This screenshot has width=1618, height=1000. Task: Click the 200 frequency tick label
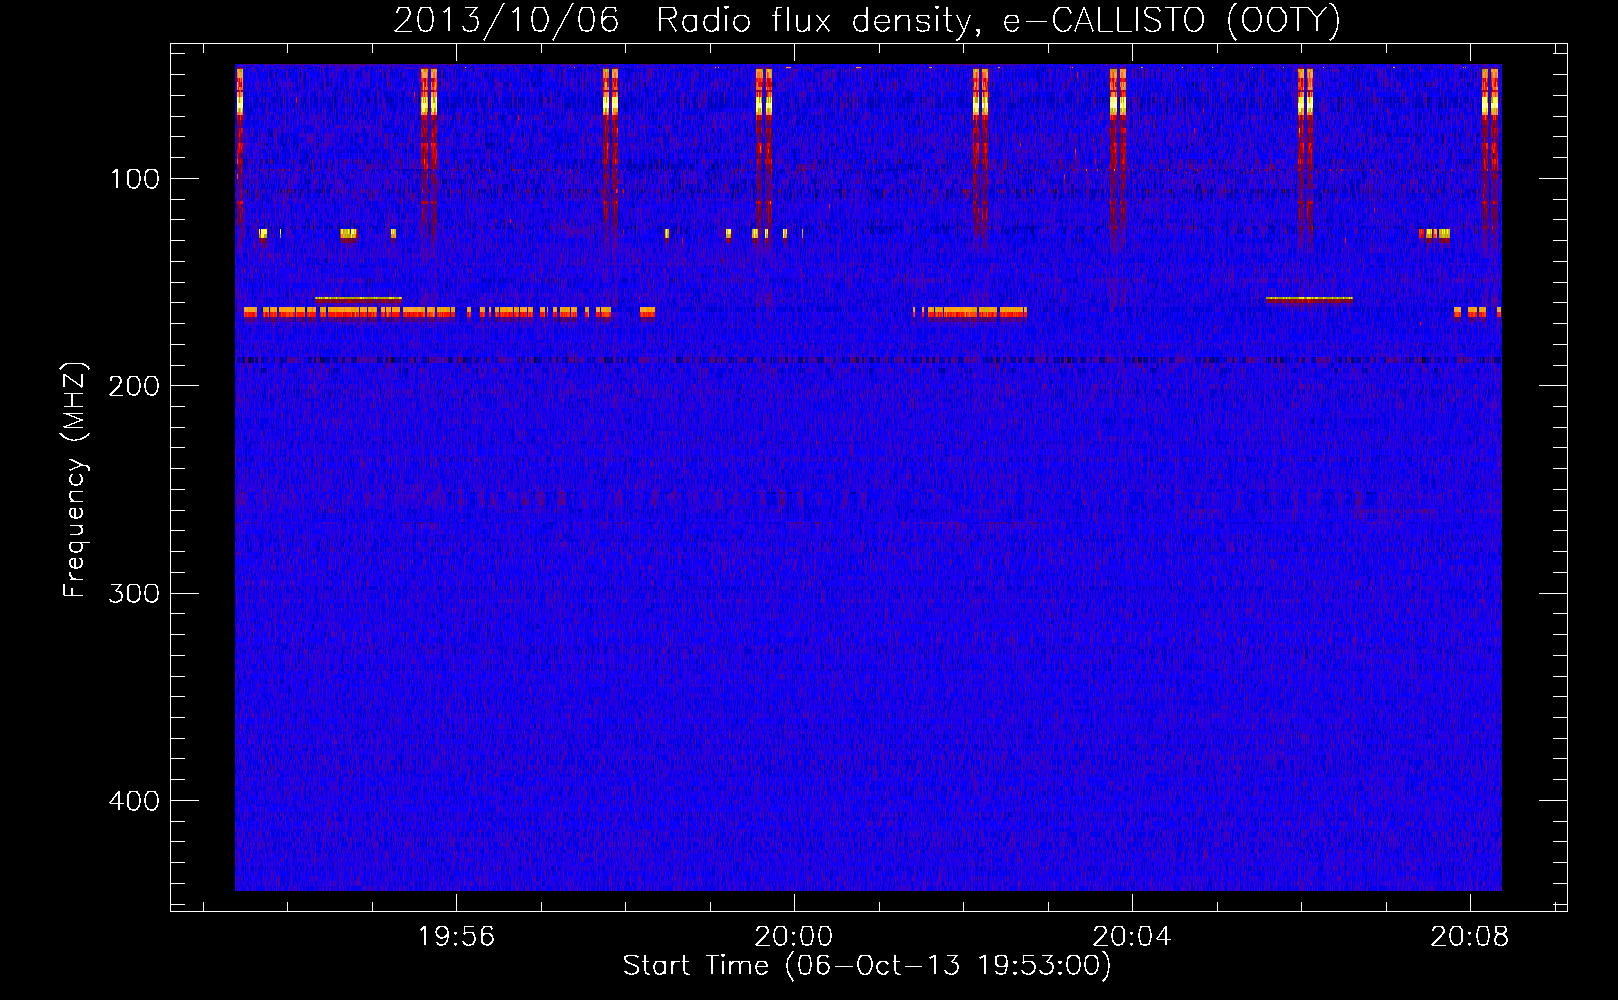coord(134,386)
